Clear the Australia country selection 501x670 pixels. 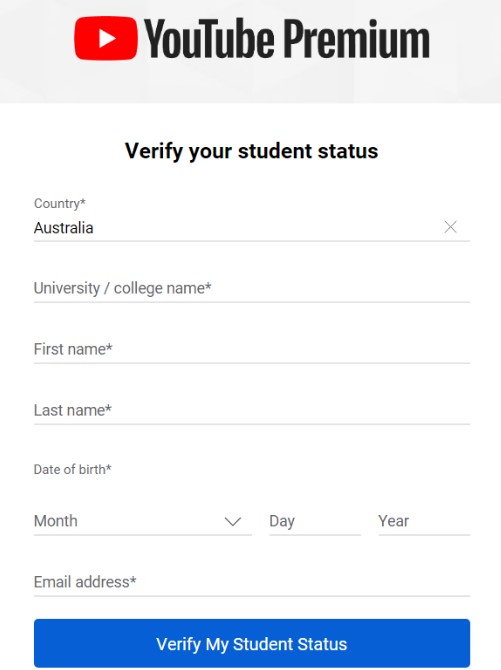coord(450,227)
